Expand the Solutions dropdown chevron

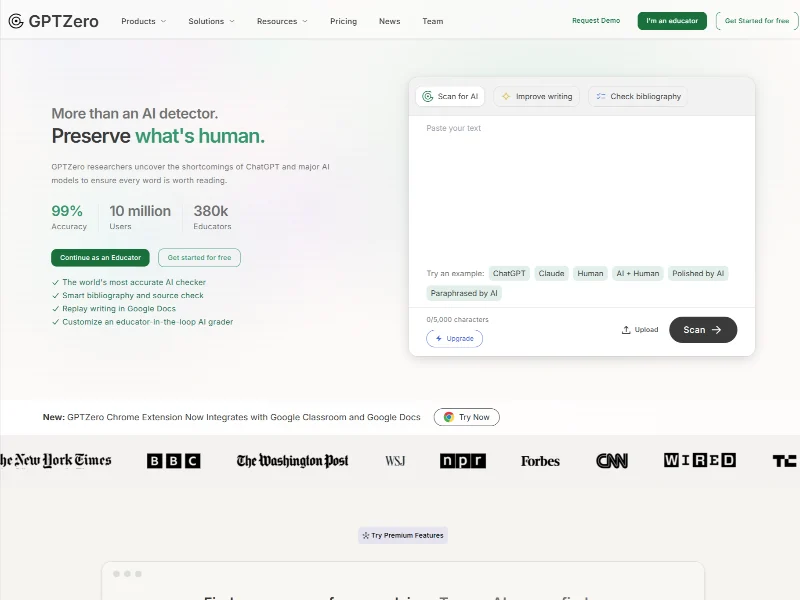232,21
